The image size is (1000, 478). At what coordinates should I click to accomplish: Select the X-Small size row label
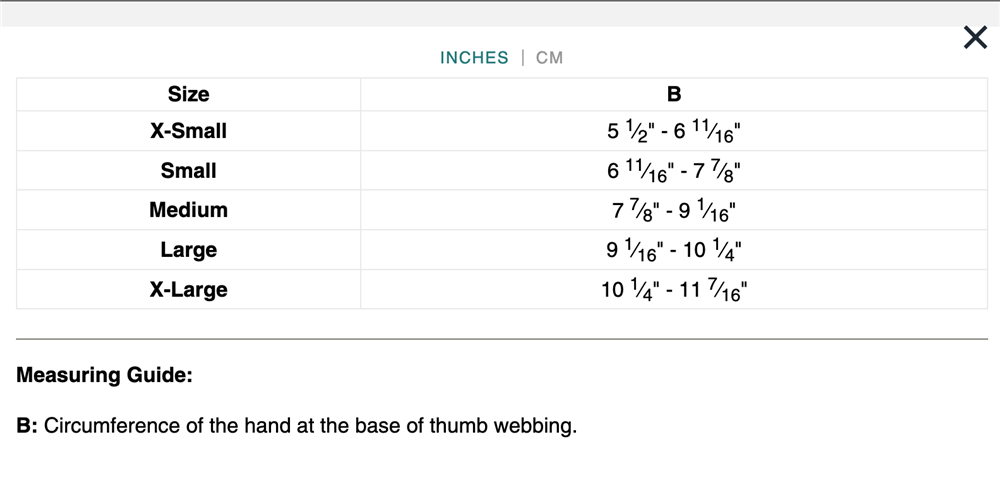[x=188, y=131]
